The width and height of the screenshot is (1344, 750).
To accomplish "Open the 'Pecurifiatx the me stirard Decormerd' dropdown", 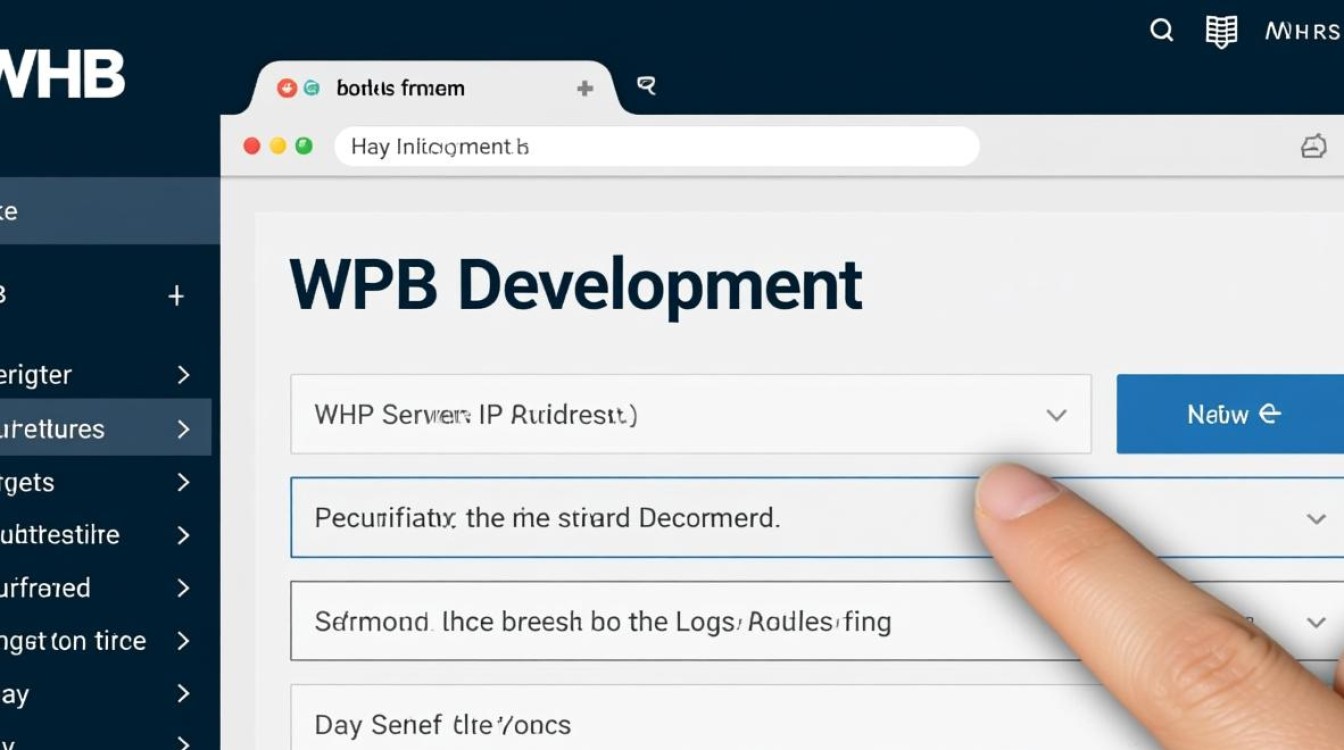I will click(x=817, y=518).
